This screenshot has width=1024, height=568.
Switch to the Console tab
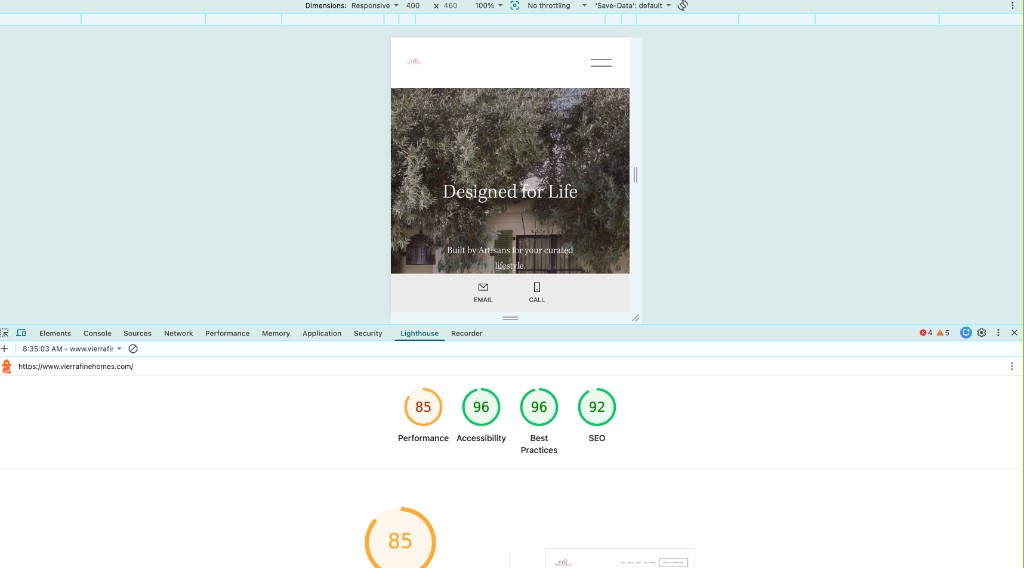(x=97, y=333)
